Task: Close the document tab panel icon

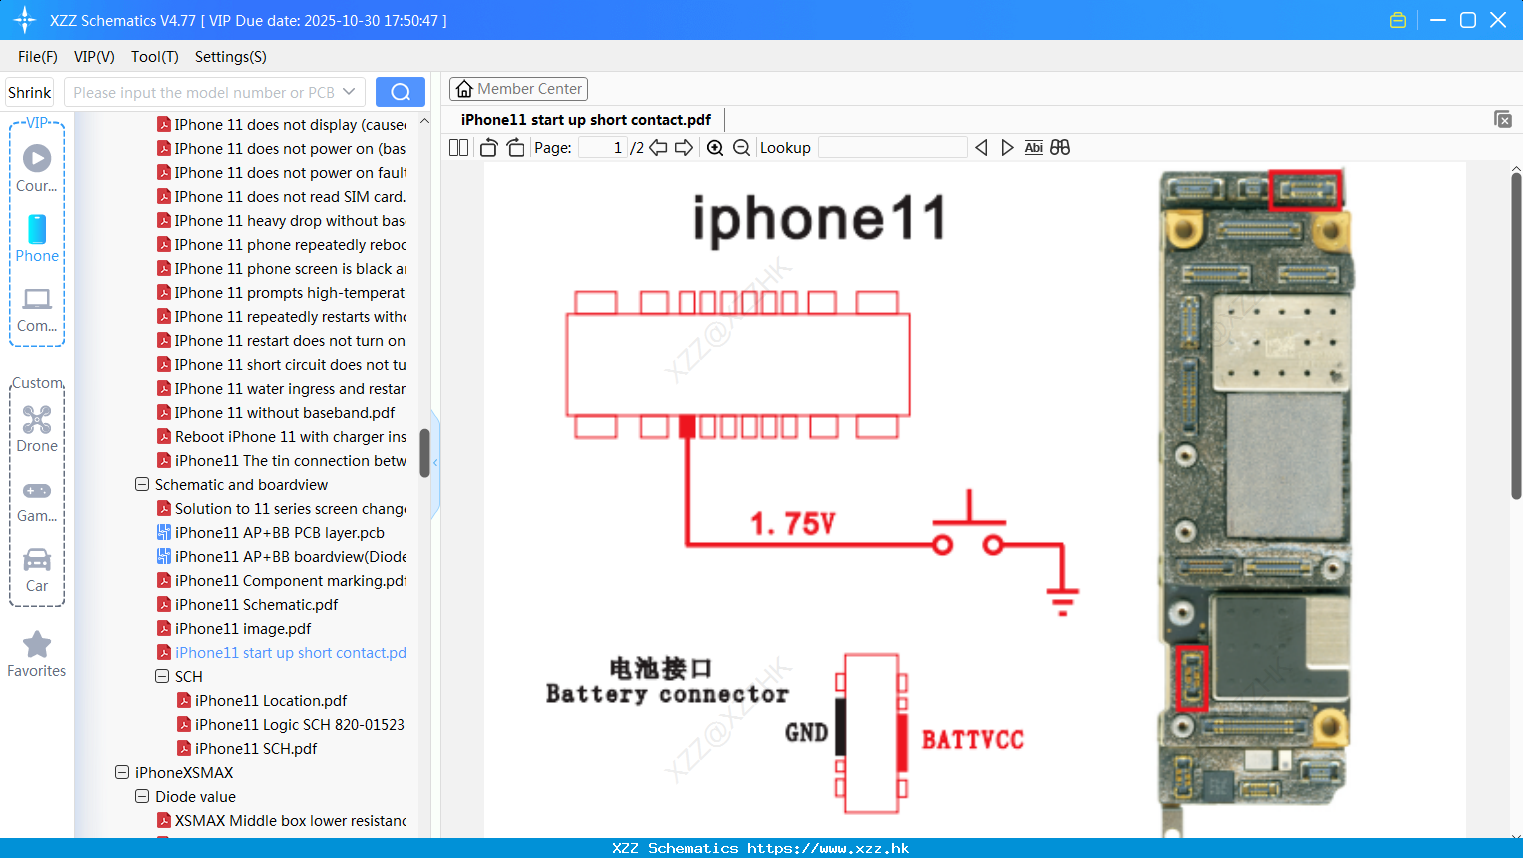Action: [x=1502, y=119]
